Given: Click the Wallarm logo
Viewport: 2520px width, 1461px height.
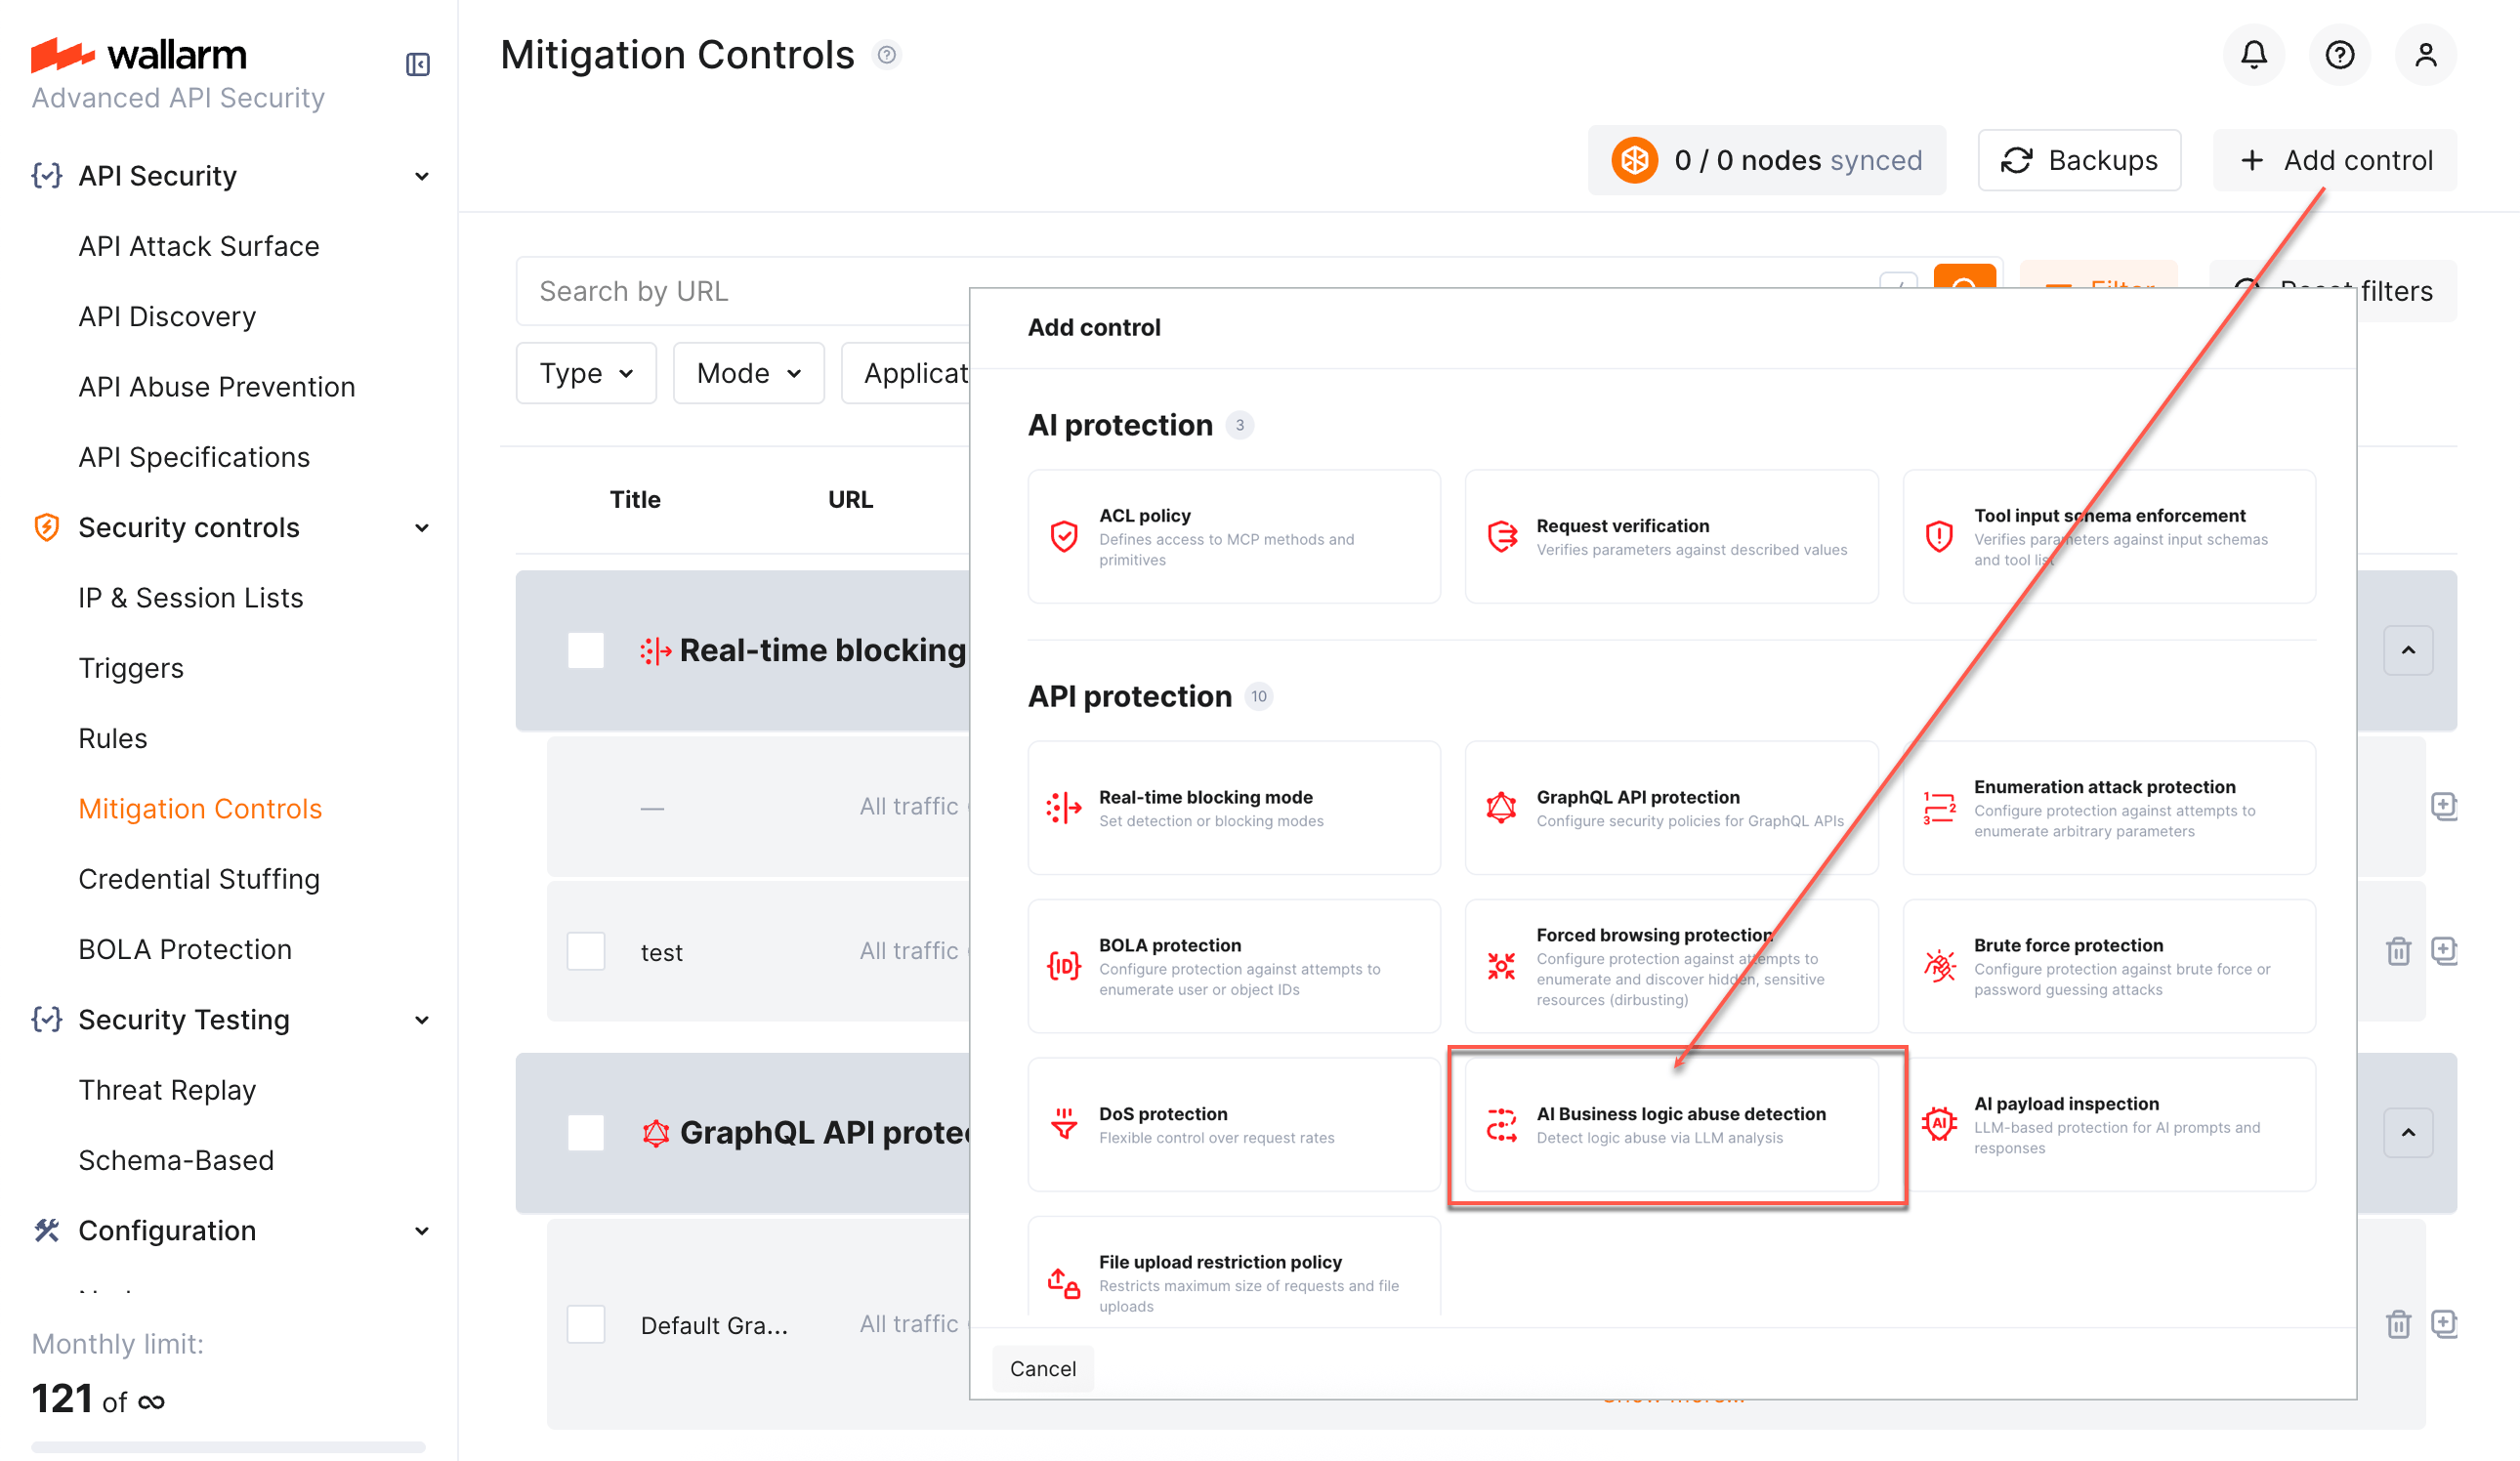Looking at the screenshot, I should 138,55.
